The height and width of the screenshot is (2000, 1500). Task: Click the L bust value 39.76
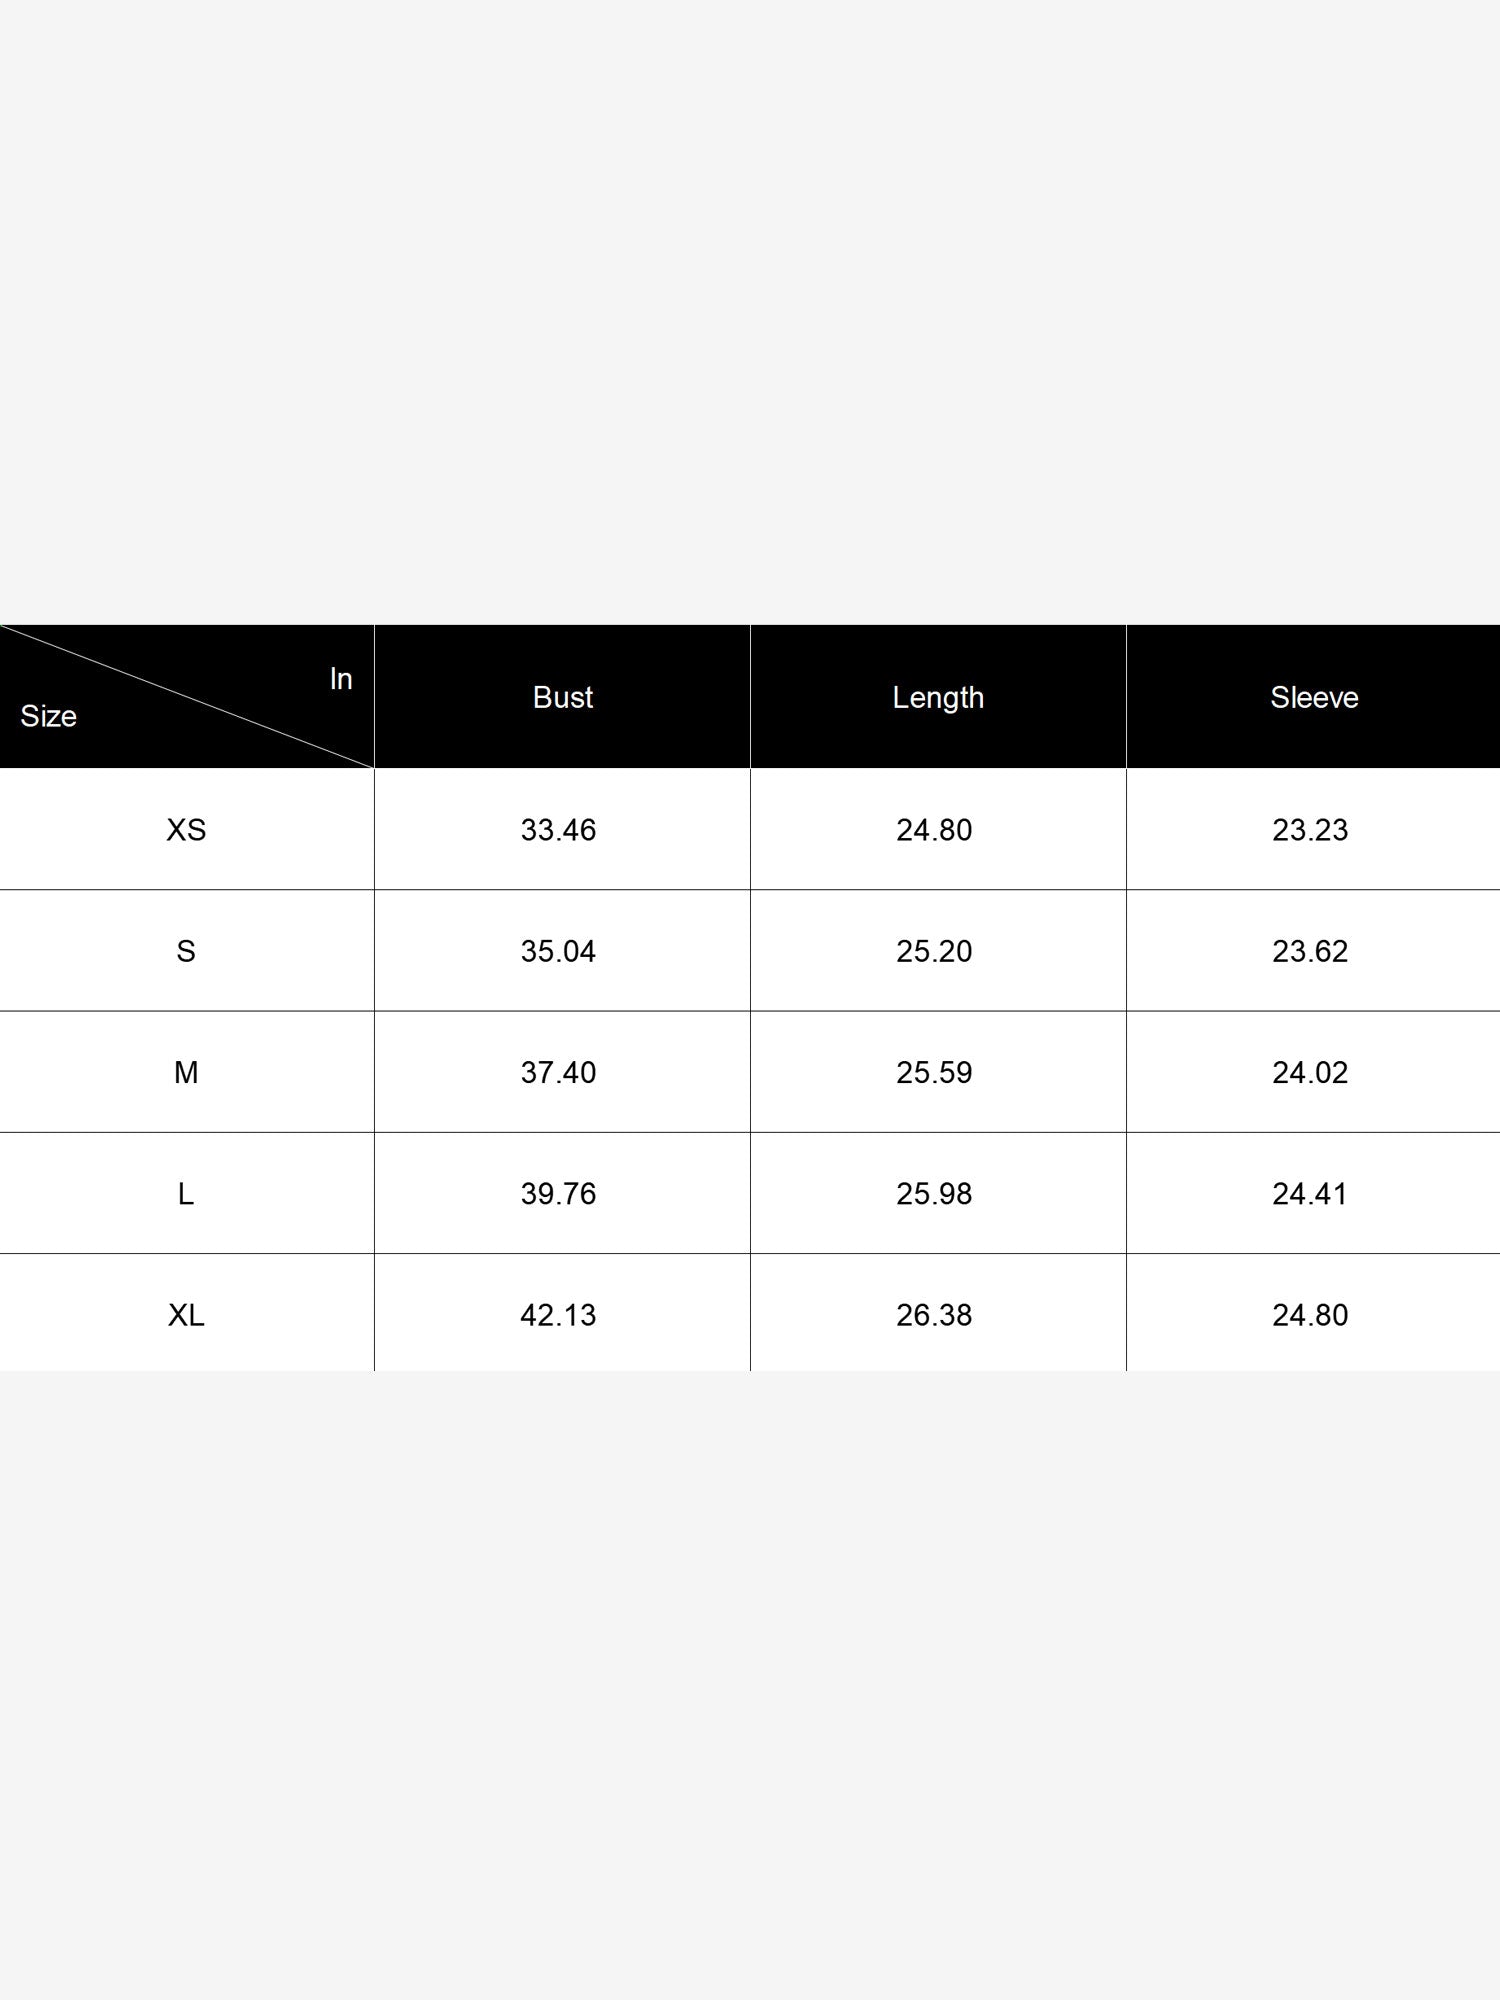558,1193
